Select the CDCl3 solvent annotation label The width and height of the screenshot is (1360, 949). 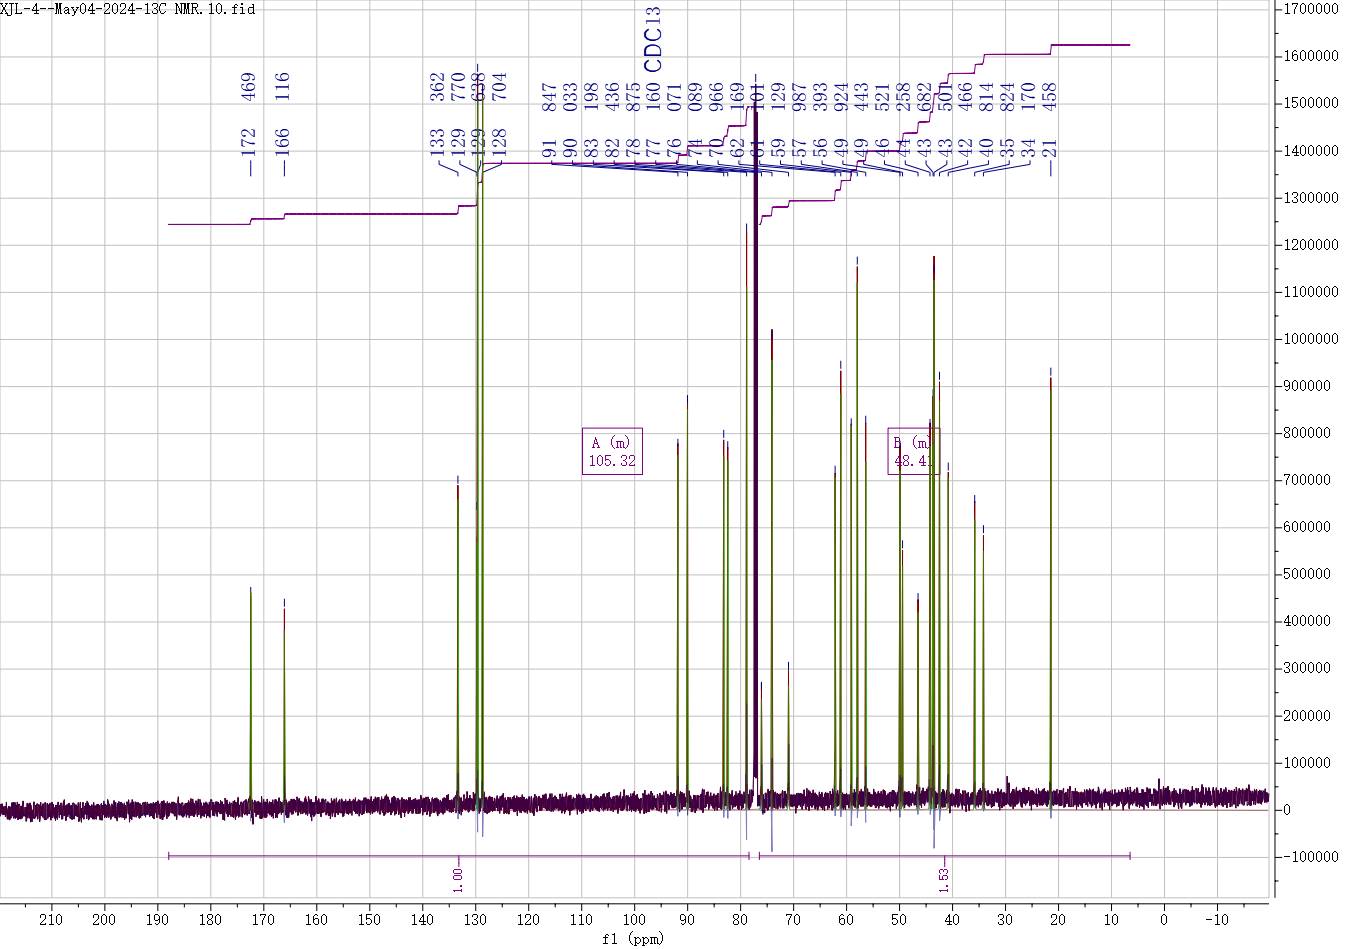[652, 39]
